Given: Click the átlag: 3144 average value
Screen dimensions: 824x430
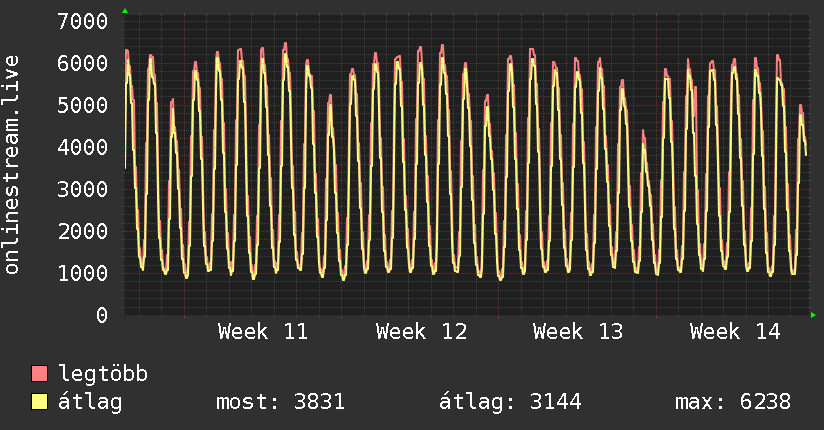Looking at the screenshot, I should click(x=510, y=402).
